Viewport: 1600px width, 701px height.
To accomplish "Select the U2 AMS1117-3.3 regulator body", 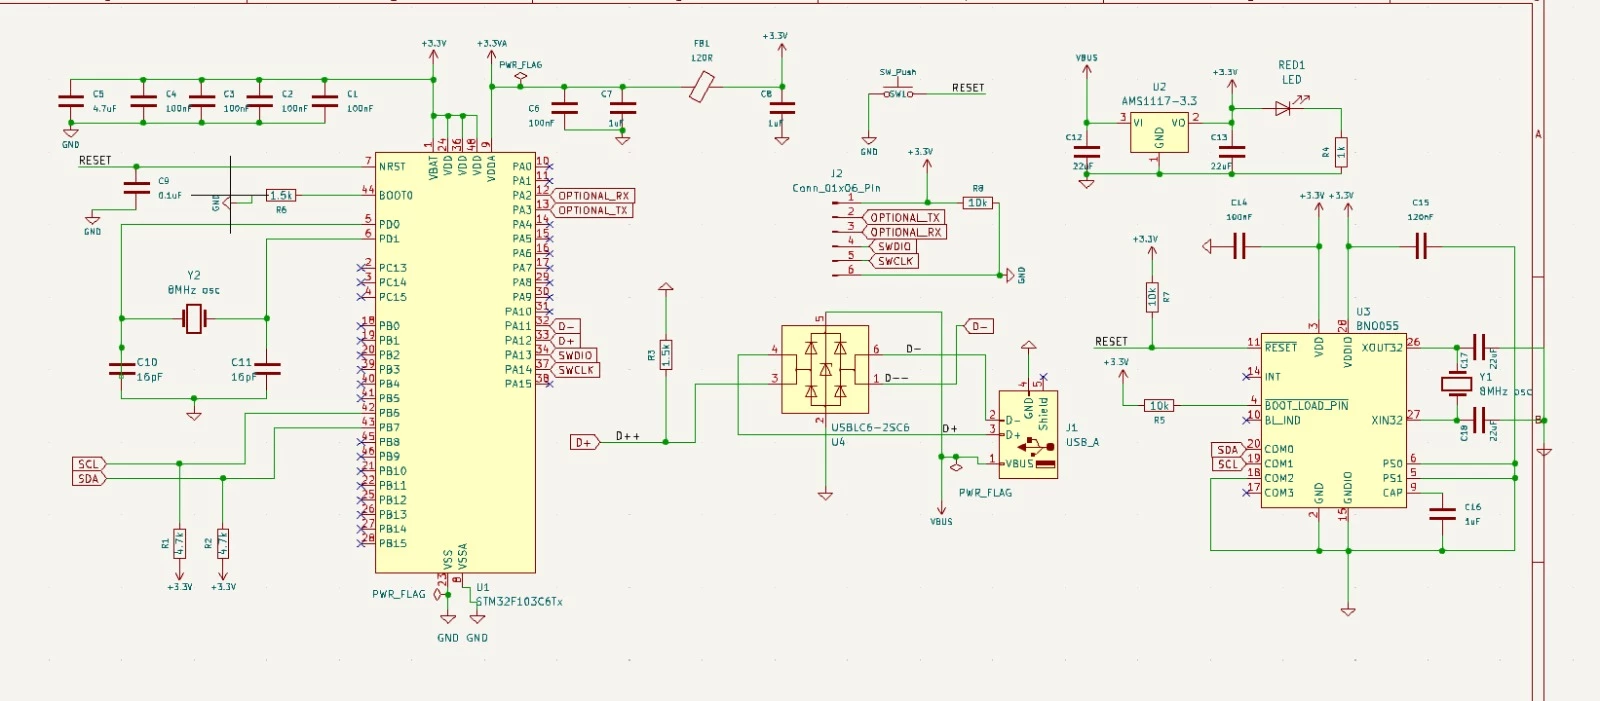I will 1159,131.
